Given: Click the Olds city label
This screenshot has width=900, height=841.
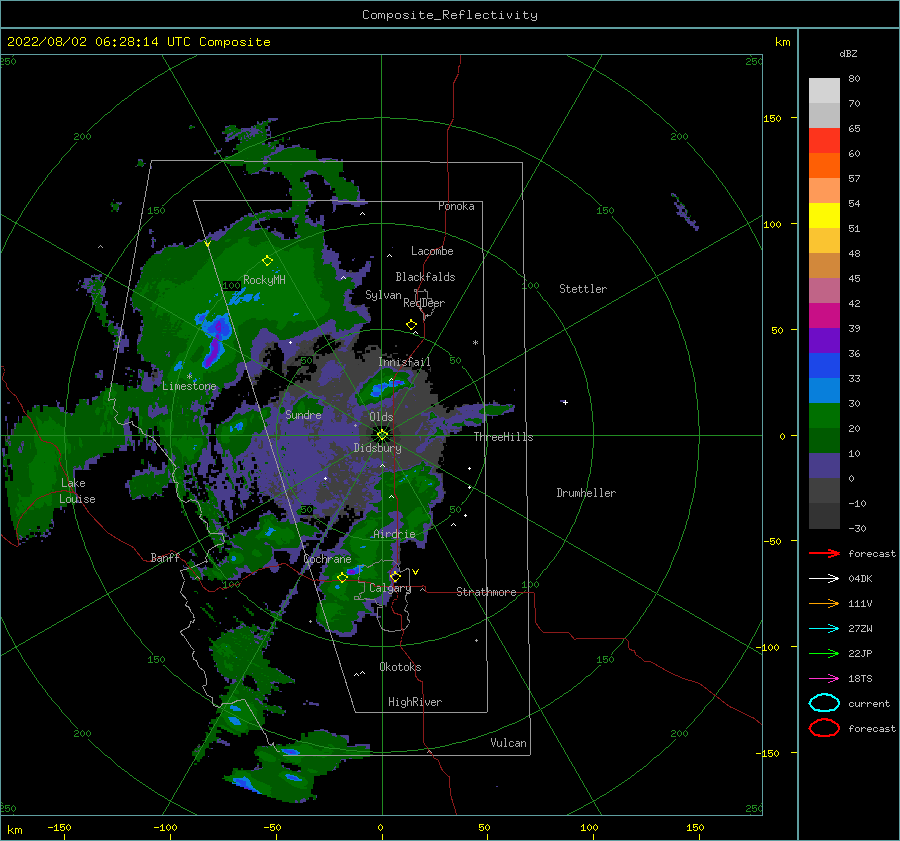Looking at the screenshot, I should pyautogui.click(x=381, y=417).
